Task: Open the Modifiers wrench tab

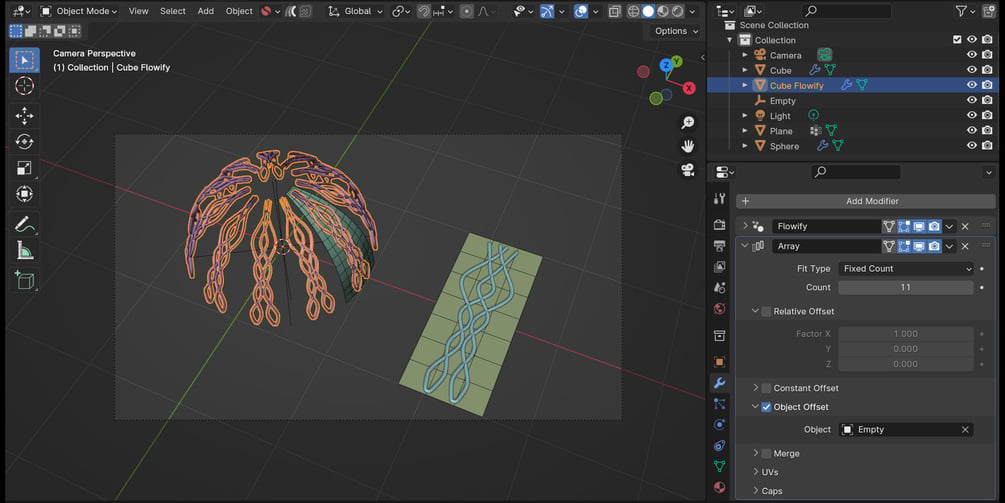Action: click(719, 383)
